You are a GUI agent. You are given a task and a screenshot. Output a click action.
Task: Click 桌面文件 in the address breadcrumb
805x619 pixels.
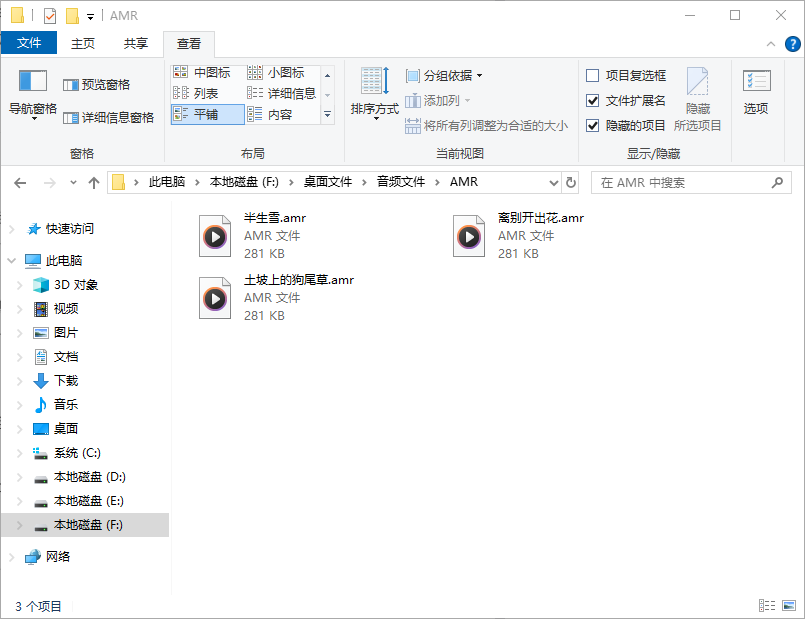pos(328,182)
